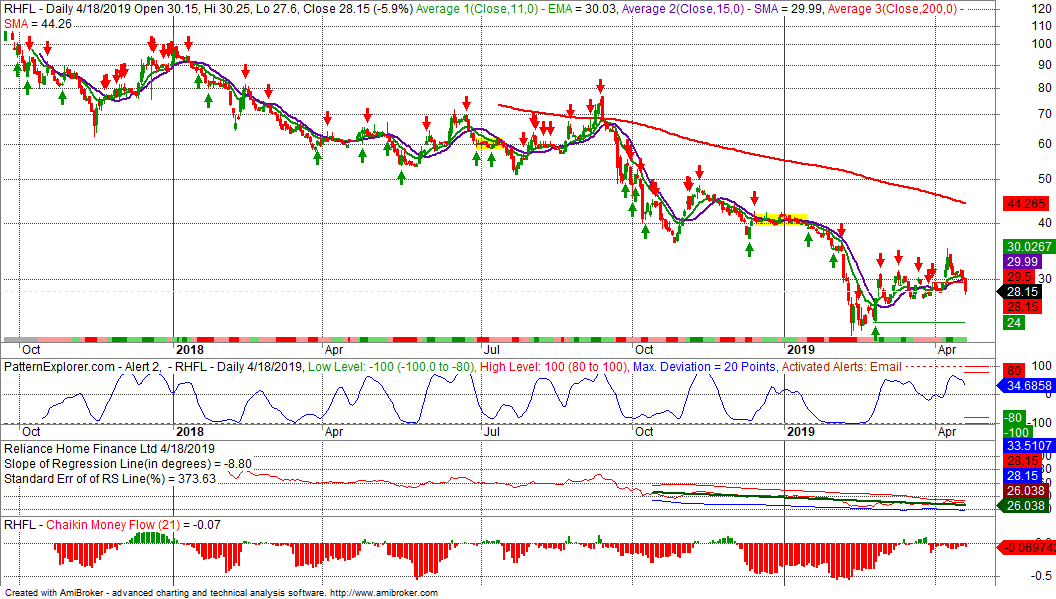Click the red -0.06974 money flow tag
1056x599 pixels.
coord(1027,548)
